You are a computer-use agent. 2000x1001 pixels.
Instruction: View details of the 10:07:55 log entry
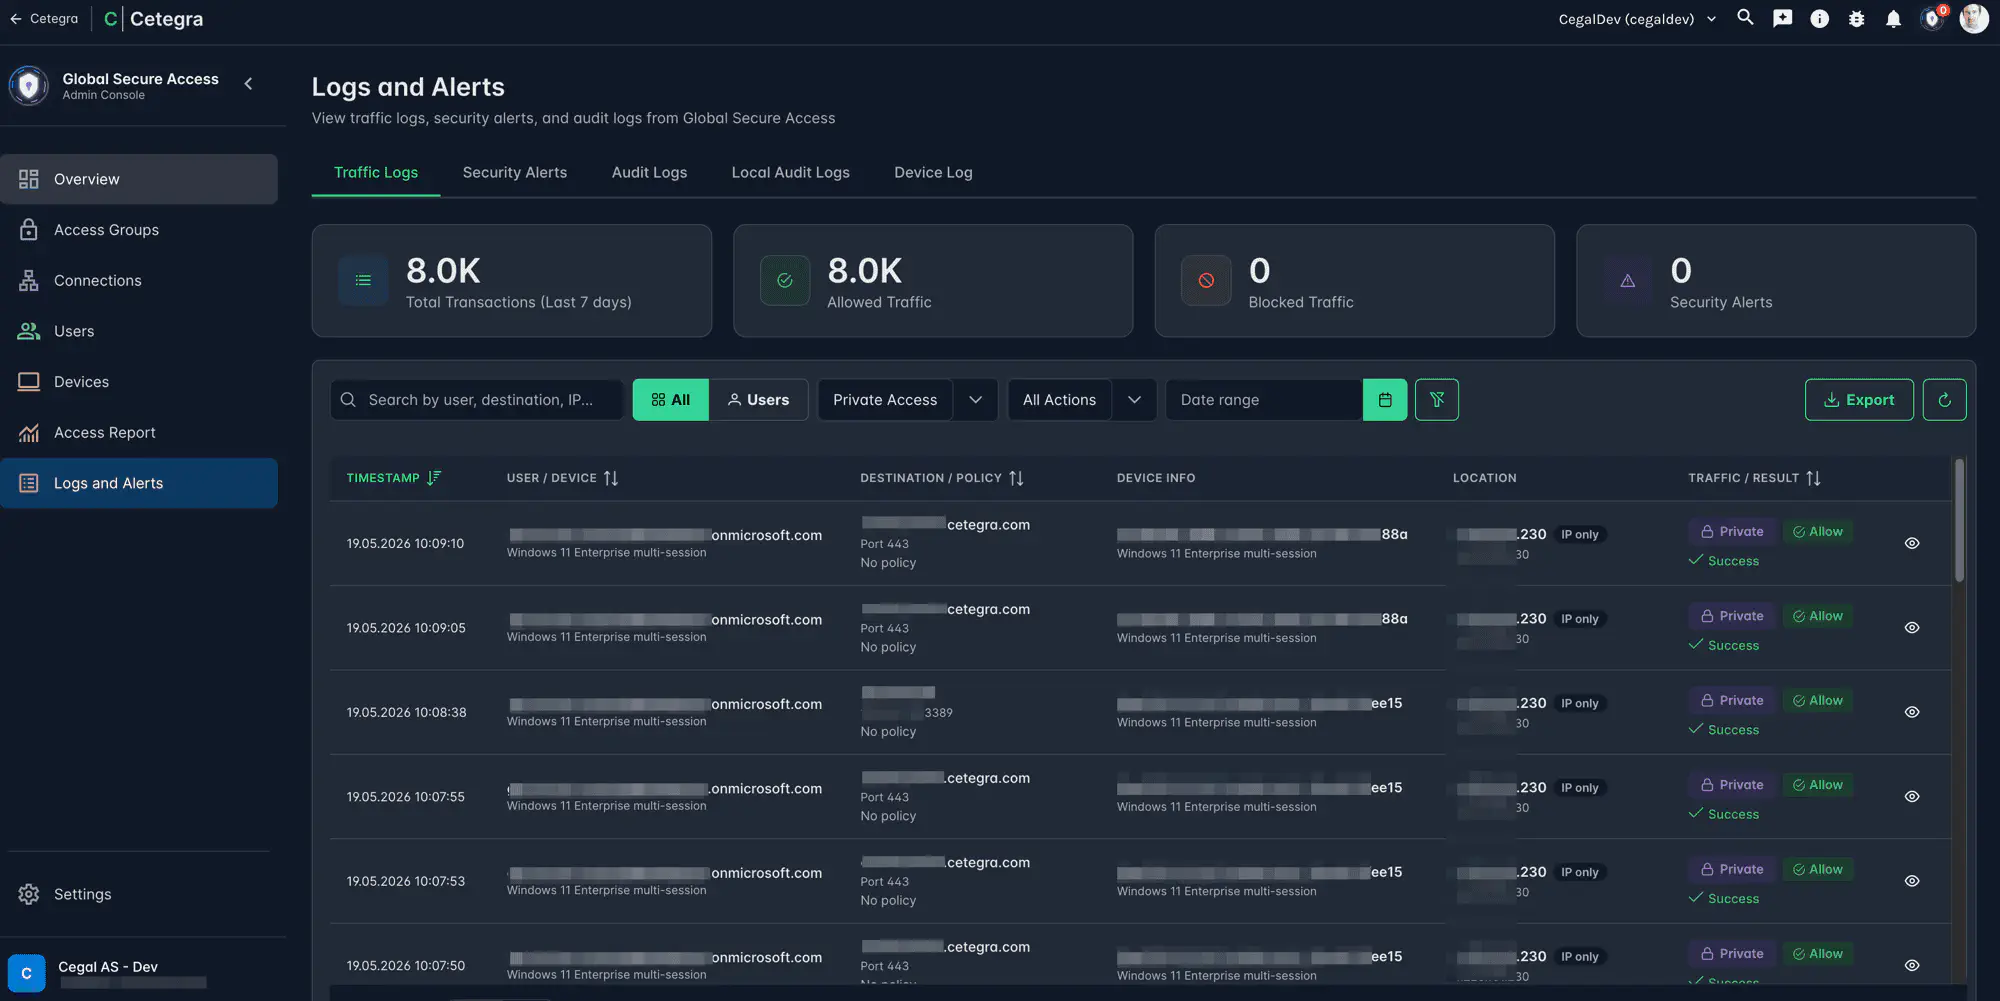point(1911,797)
